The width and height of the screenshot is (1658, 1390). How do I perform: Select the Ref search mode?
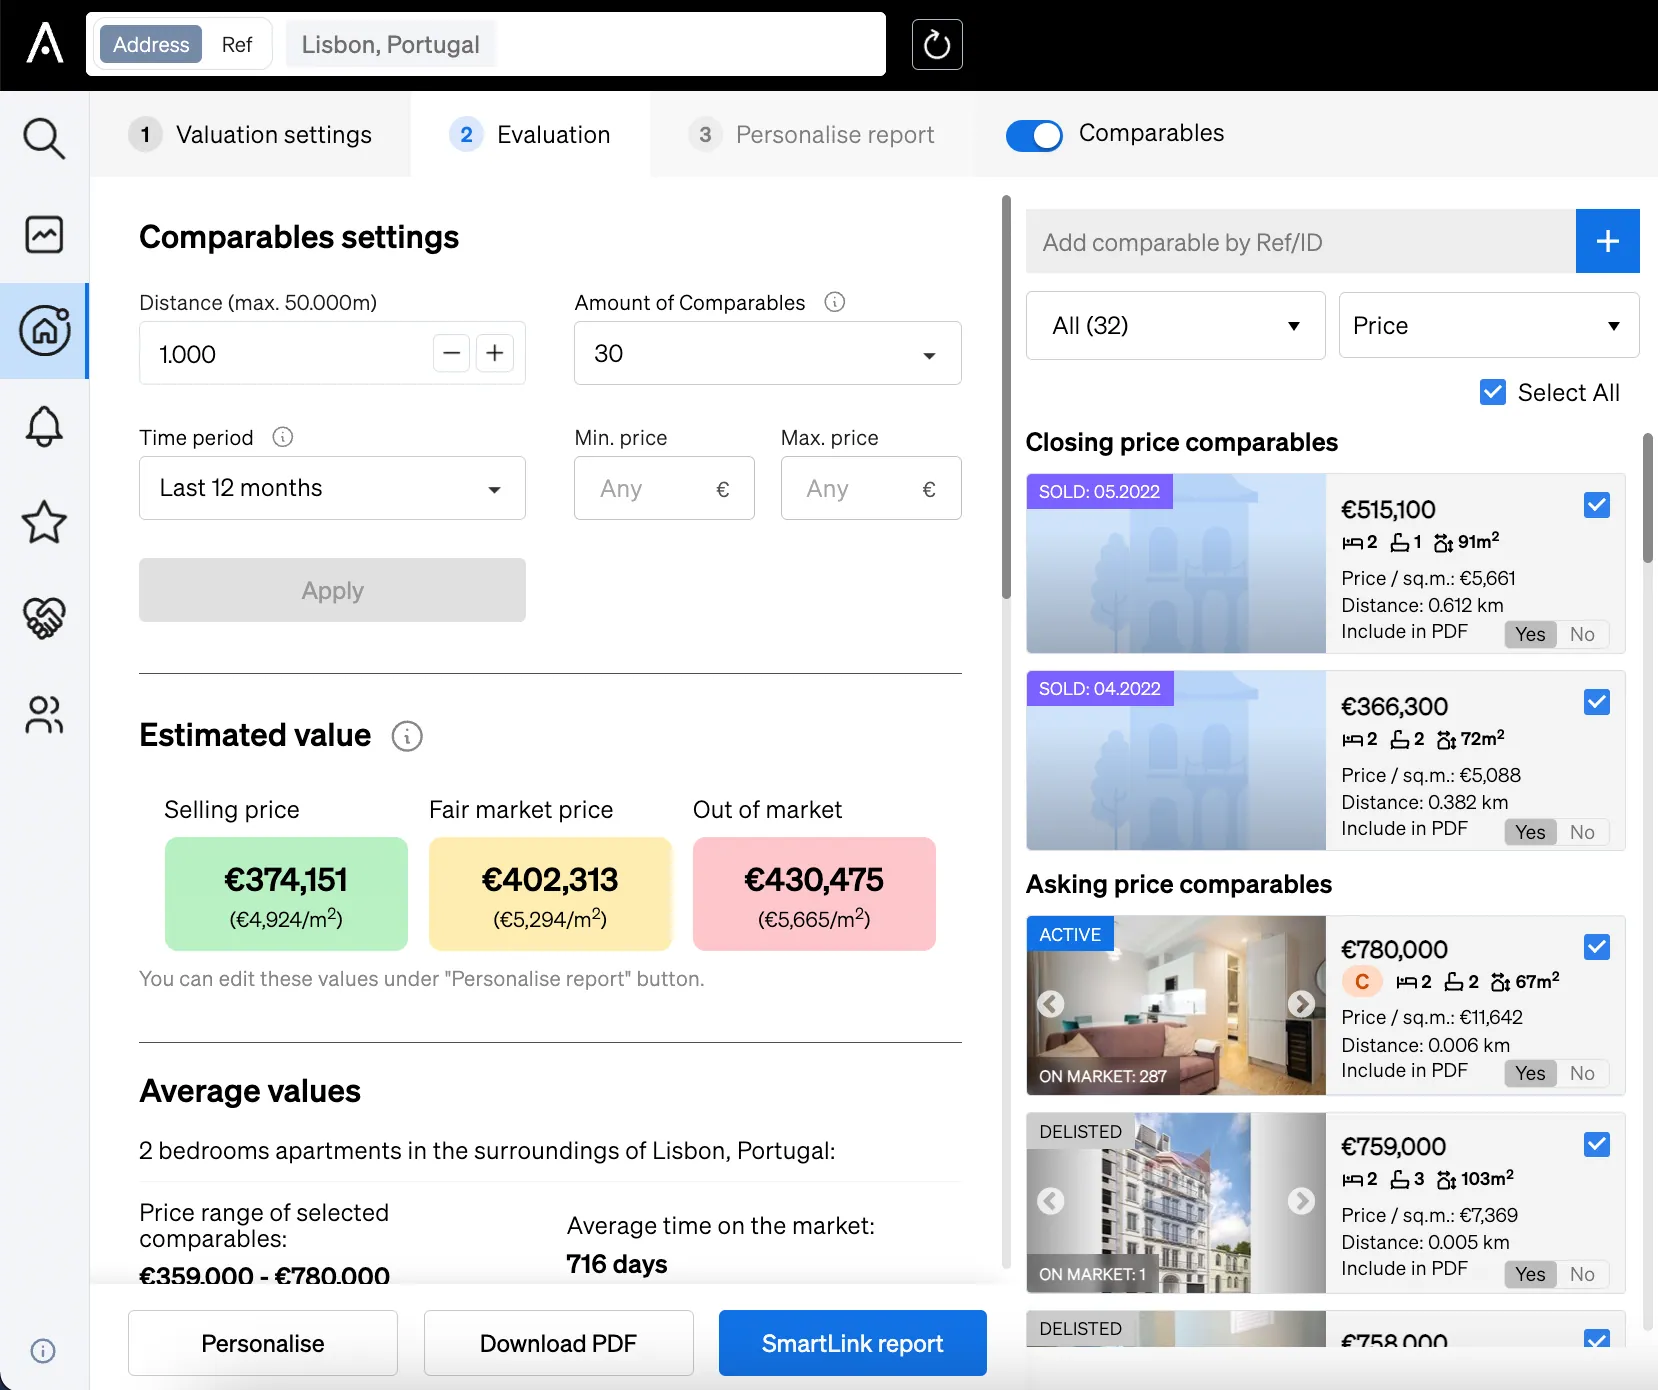click(x=237, y=44)
